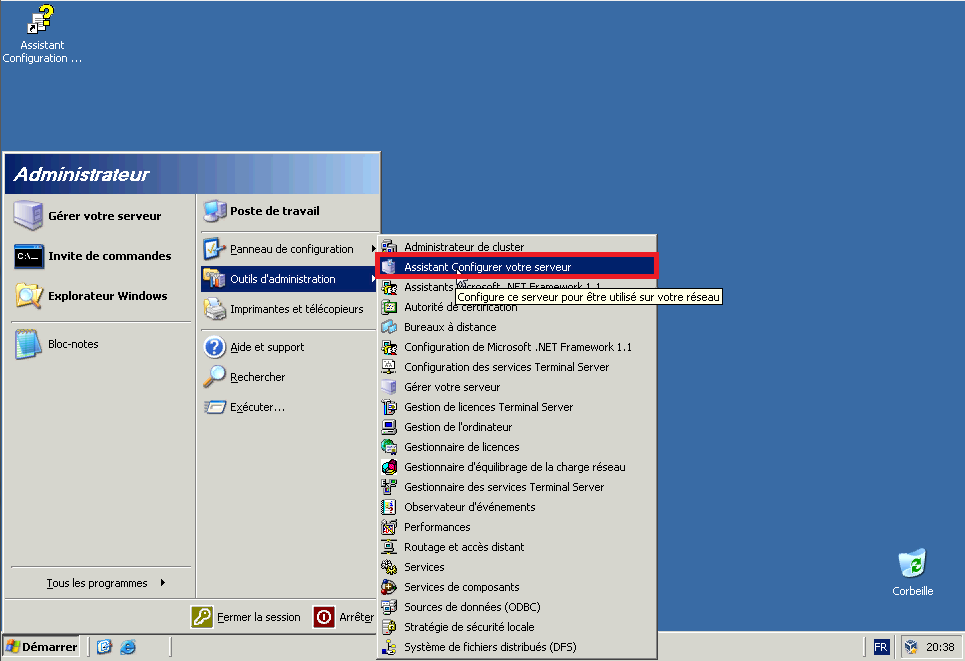965x661 pixels.
Task: Open Explorateur Windows via its icon
Action: (x=28, y=296)
